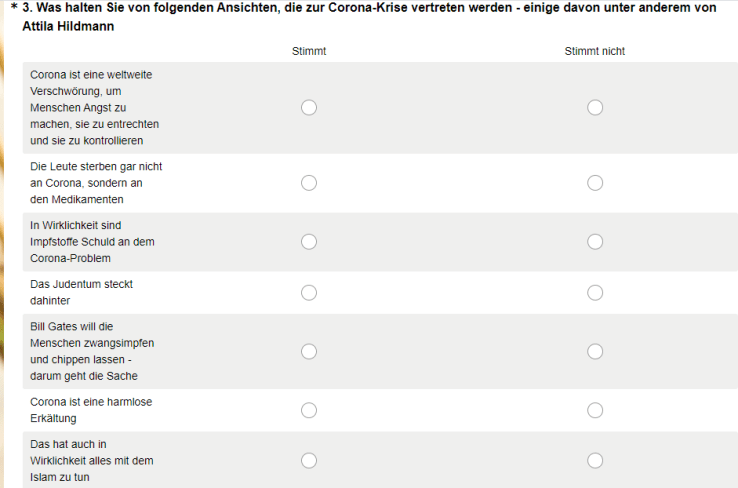Mark 'Stimmt' for dying from Medikamenten statement
738x488 pixels.
coord(309,183)
